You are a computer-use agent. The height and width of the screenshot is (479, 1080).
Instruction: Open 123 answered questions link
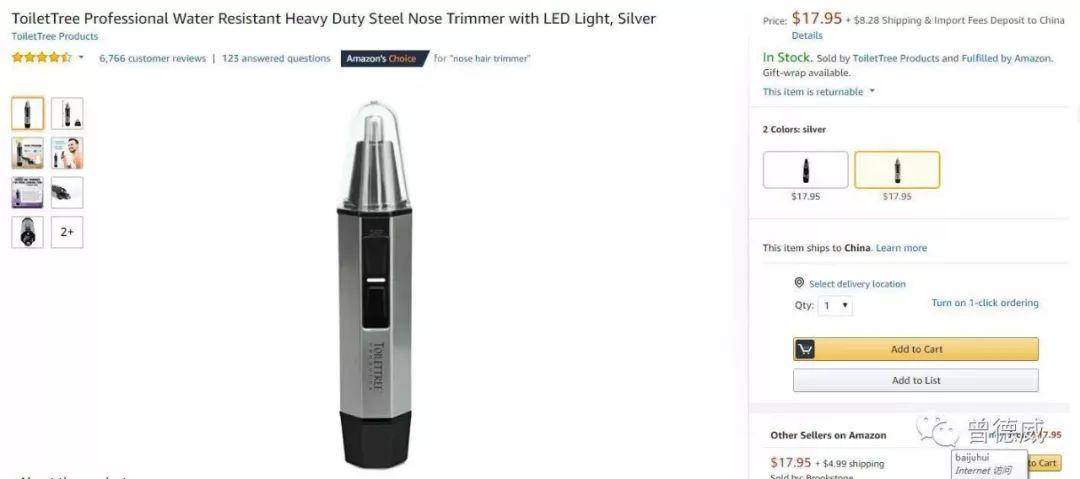point(276,59)
